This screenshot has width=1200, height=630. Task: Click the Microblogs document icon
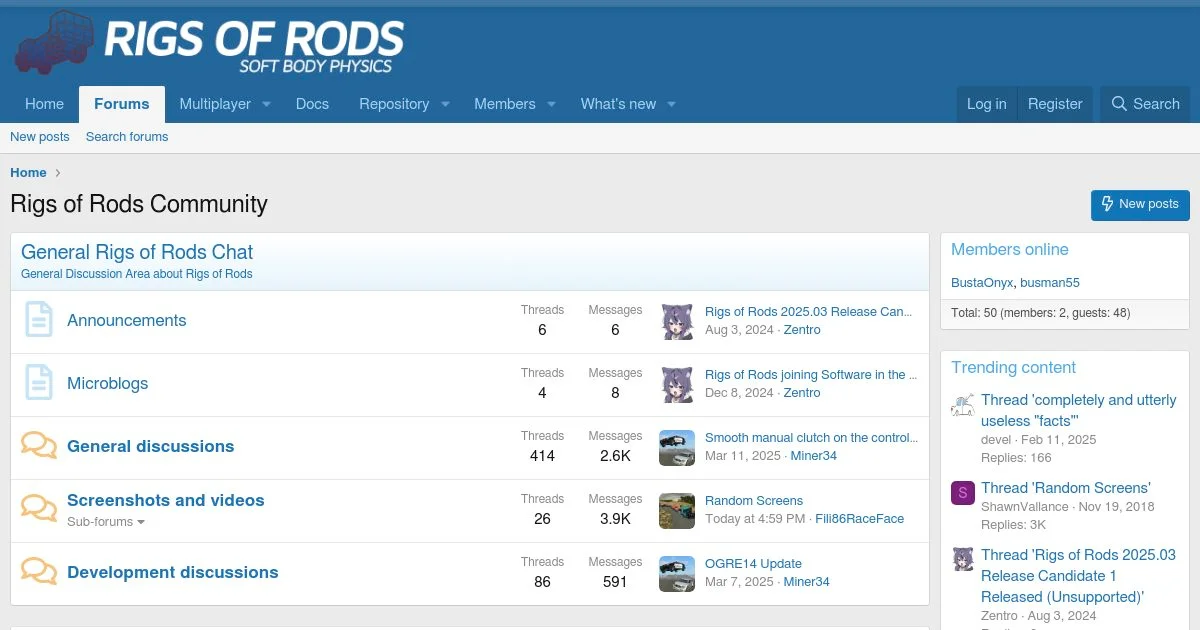tap(39, 383)
